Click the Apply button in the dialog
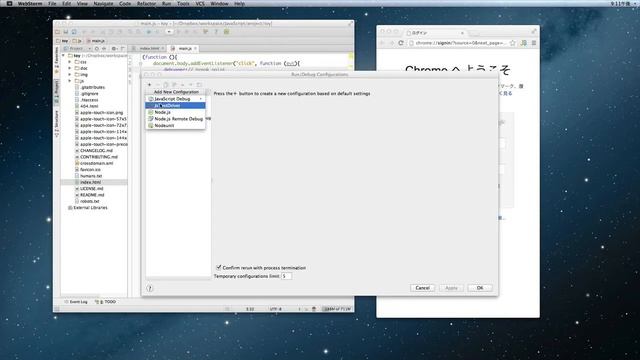This screenshot has height=360, width=640. click(451, 288)
